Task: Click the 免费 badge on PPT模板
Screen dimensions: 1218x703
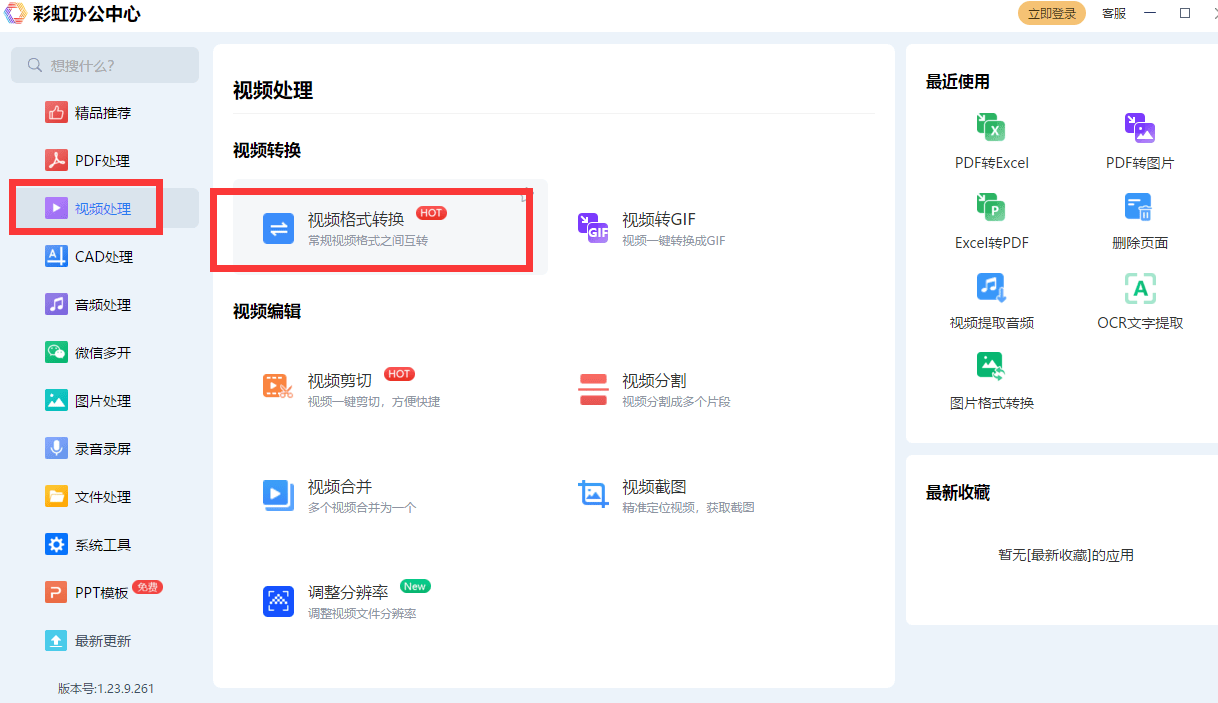Action: (x=147, y=587)
